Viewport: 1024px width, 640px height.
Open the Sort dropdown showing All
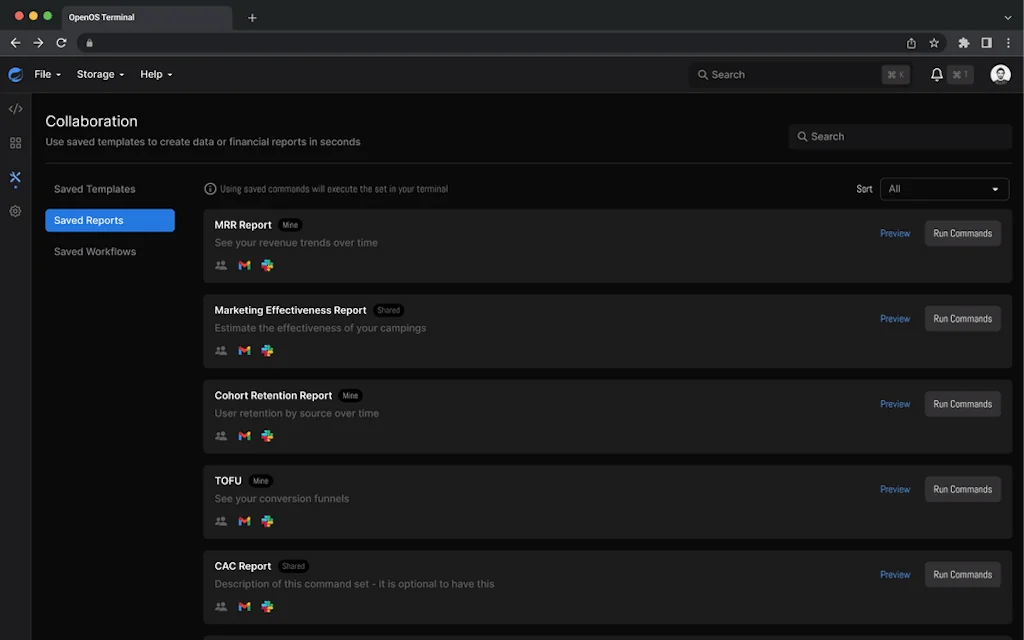[944, 189]
